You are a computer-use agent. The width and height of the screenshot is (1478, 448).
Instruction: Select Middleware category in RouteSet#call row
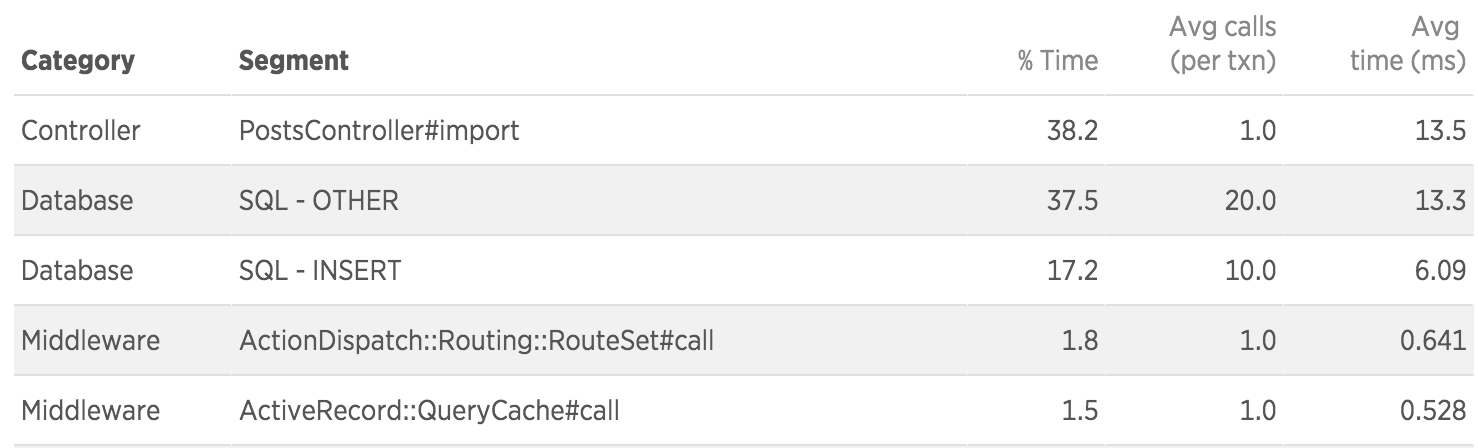[90, 340]
